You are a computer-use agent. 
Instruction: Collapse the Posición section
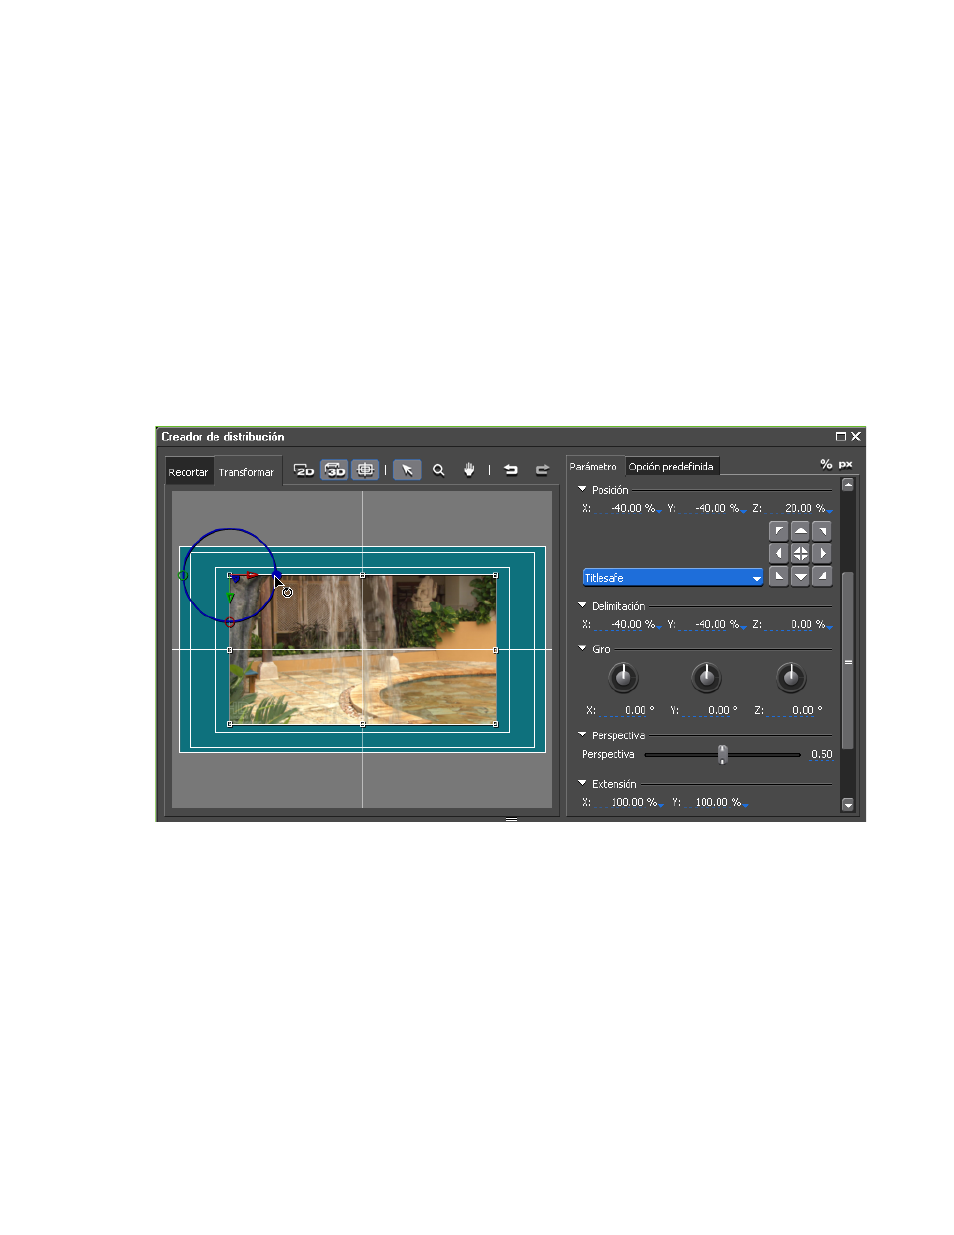[x=582, y=489]
